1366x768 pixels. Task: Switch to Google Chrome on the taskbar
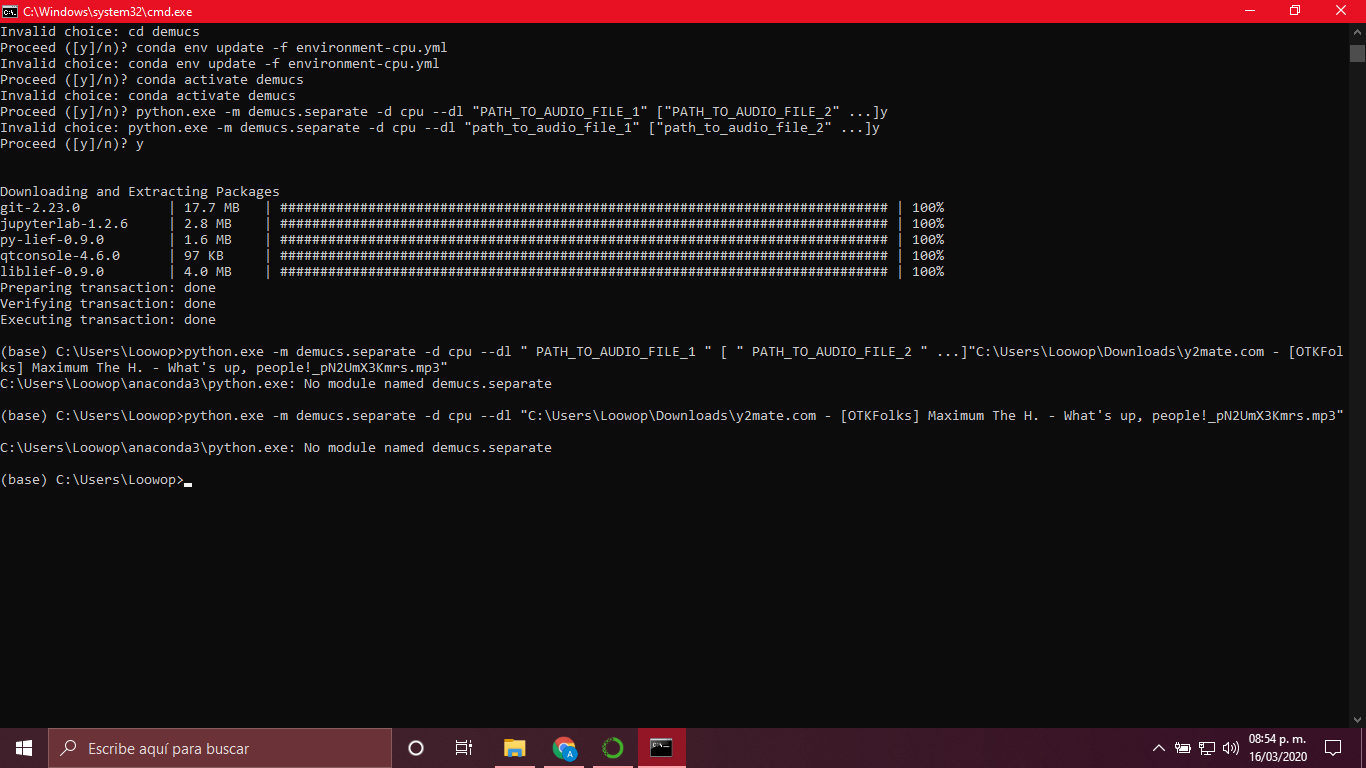[564, 748]
